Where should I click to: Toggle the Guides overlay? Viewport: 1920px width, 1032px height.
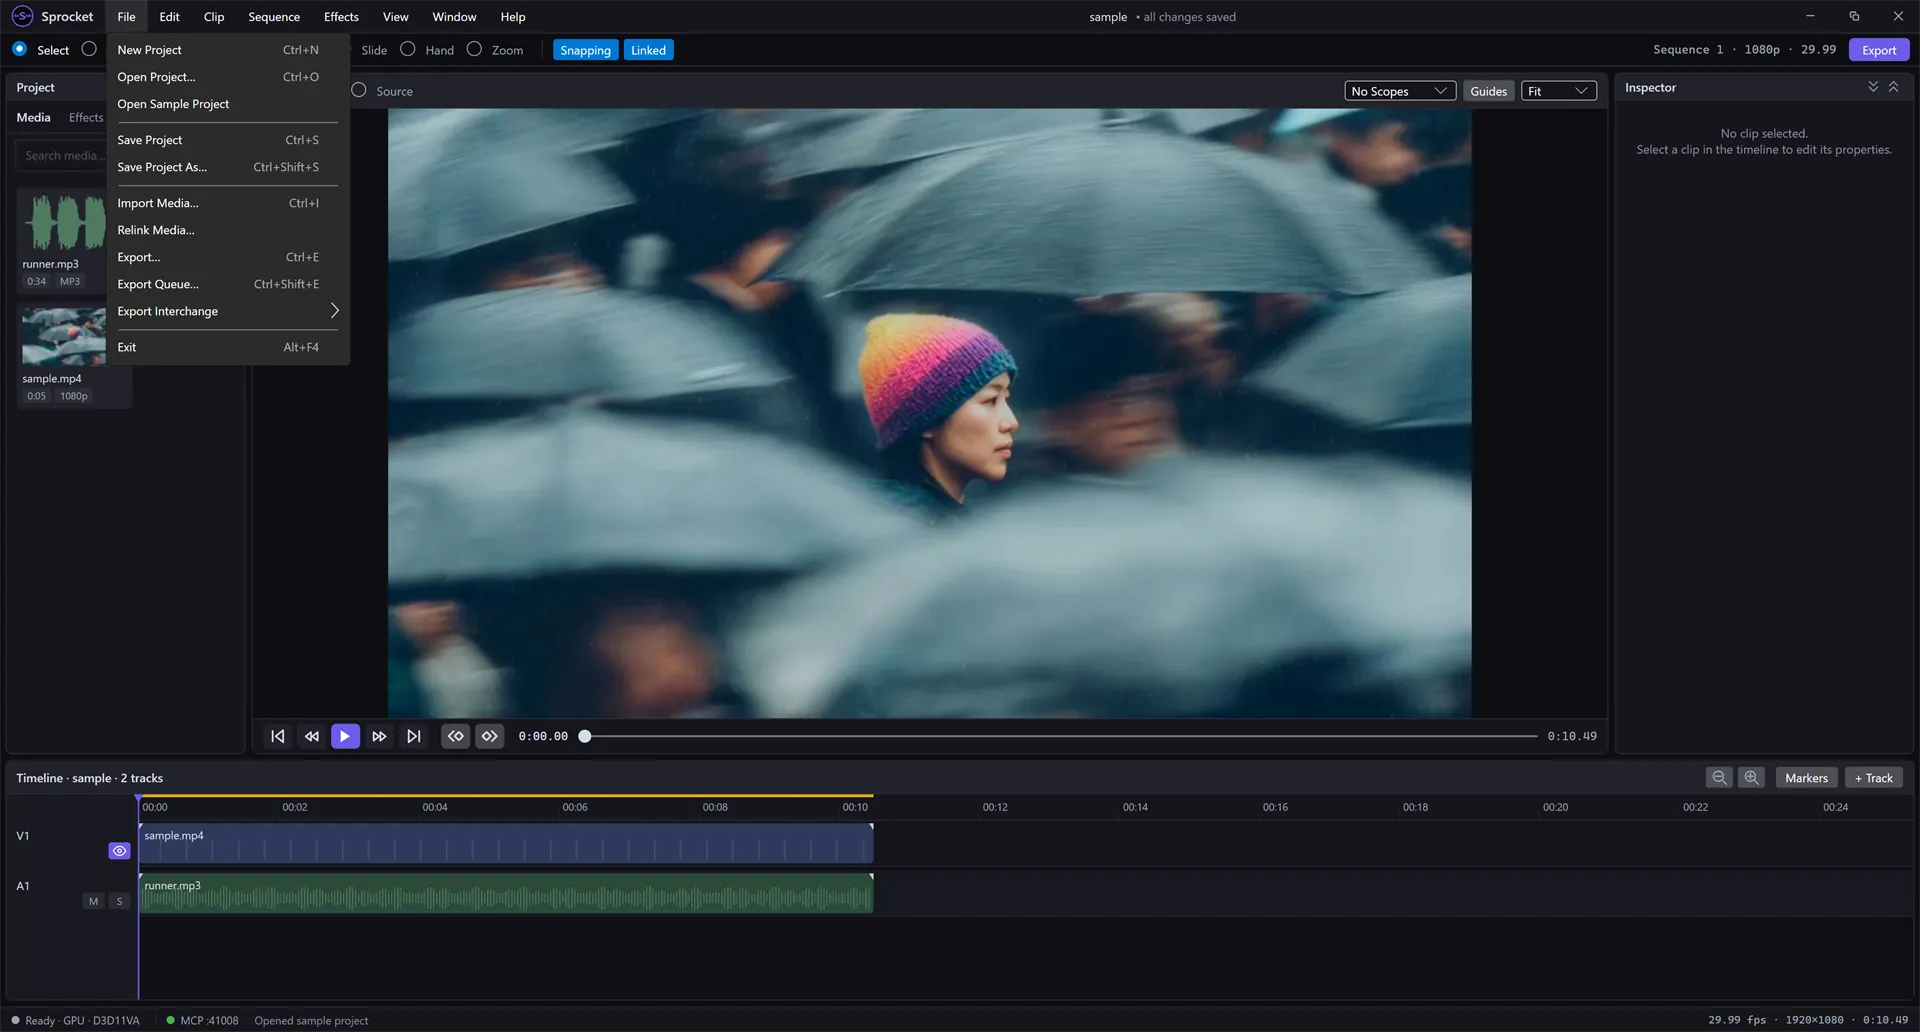point(1488,91)
